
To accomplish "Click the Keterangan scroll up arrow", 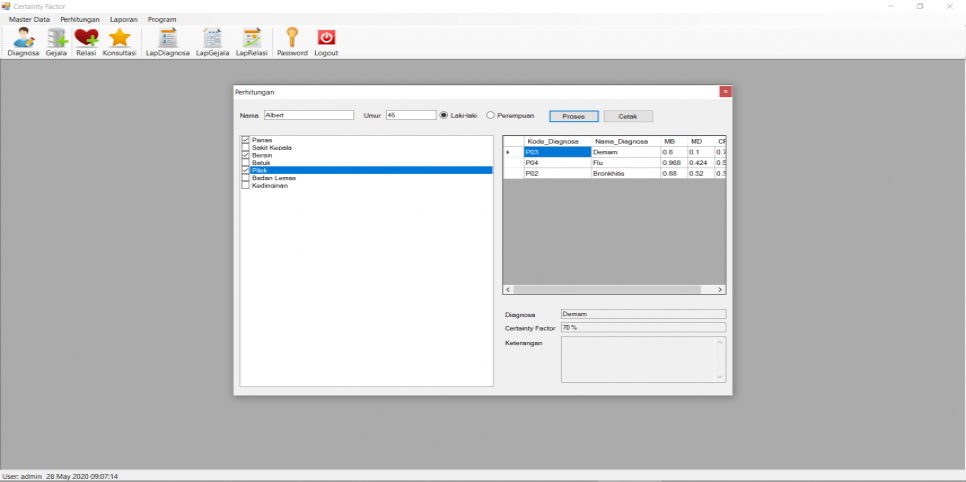I will click(x=720, y=342).
